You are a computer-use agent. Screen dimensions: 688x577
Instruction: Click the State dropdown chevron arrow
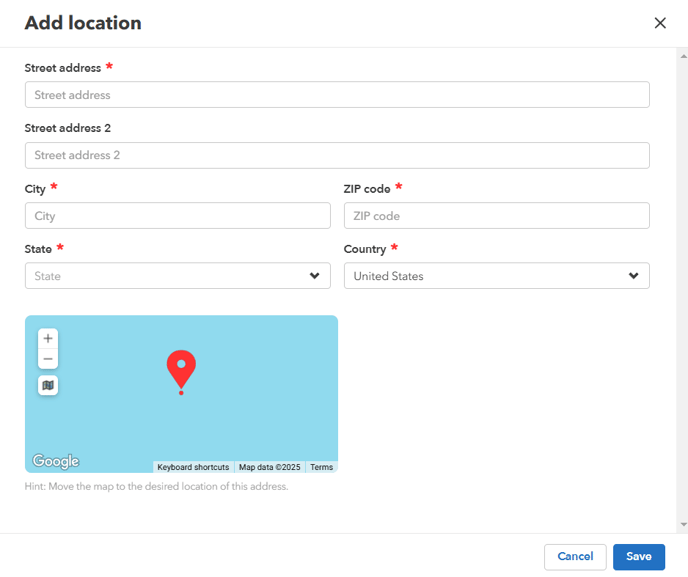pyautogui.click(x=315, y=276)
